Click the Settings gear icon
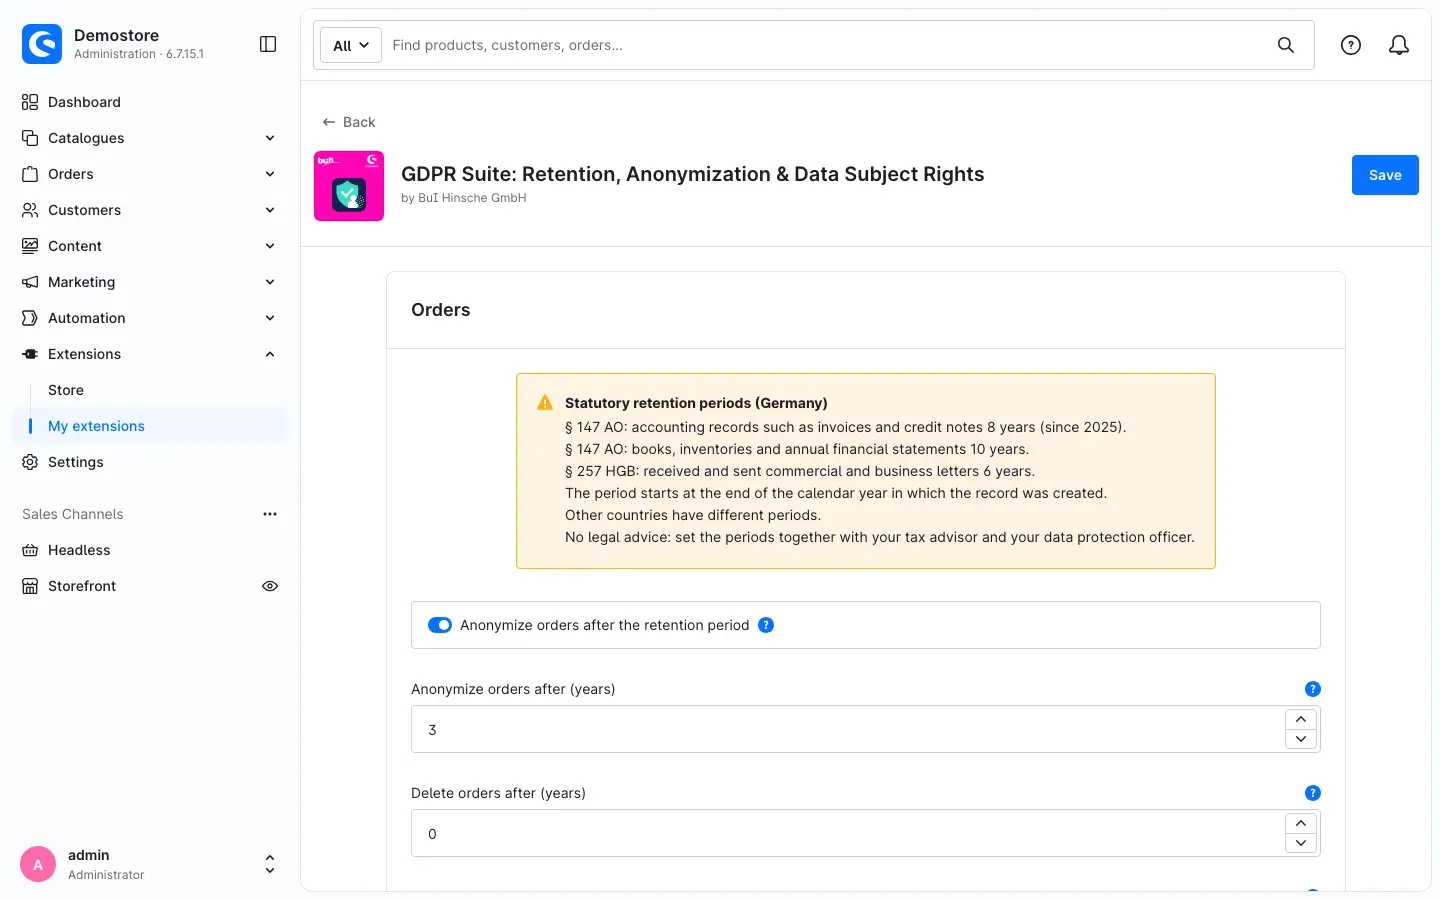 tap(30, 462)
